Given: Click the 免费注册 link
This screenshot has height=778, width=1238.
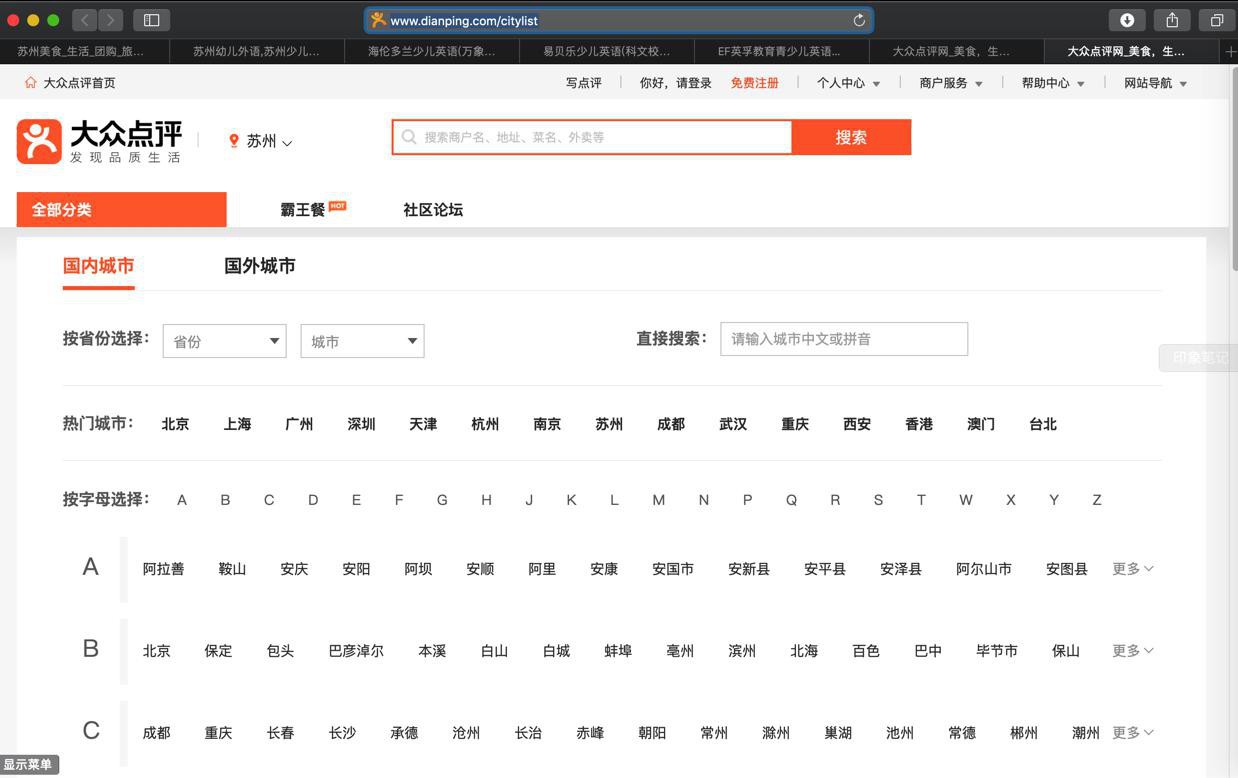Looking at the screenshot, I should (x=754, y=83).
